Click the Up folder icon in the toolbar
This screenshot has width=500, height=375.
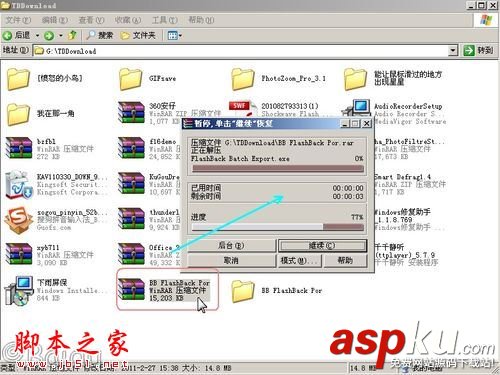click(72, 35)
